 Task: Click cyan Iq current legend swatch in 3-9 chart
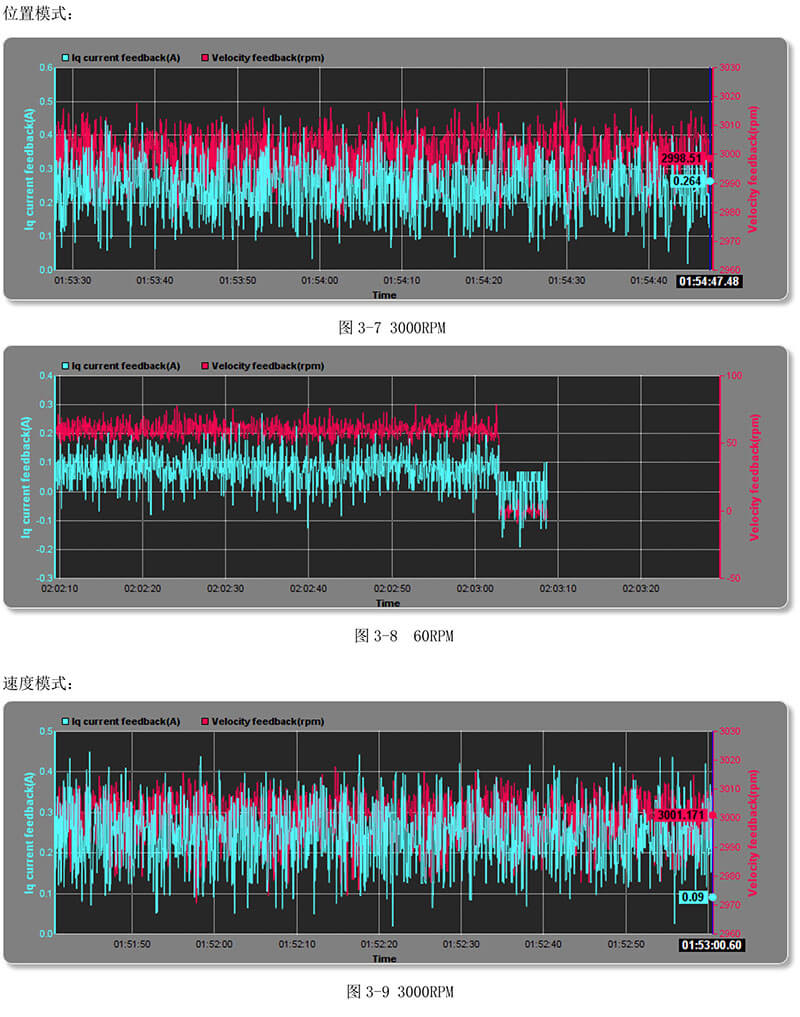tap(66, 722)
